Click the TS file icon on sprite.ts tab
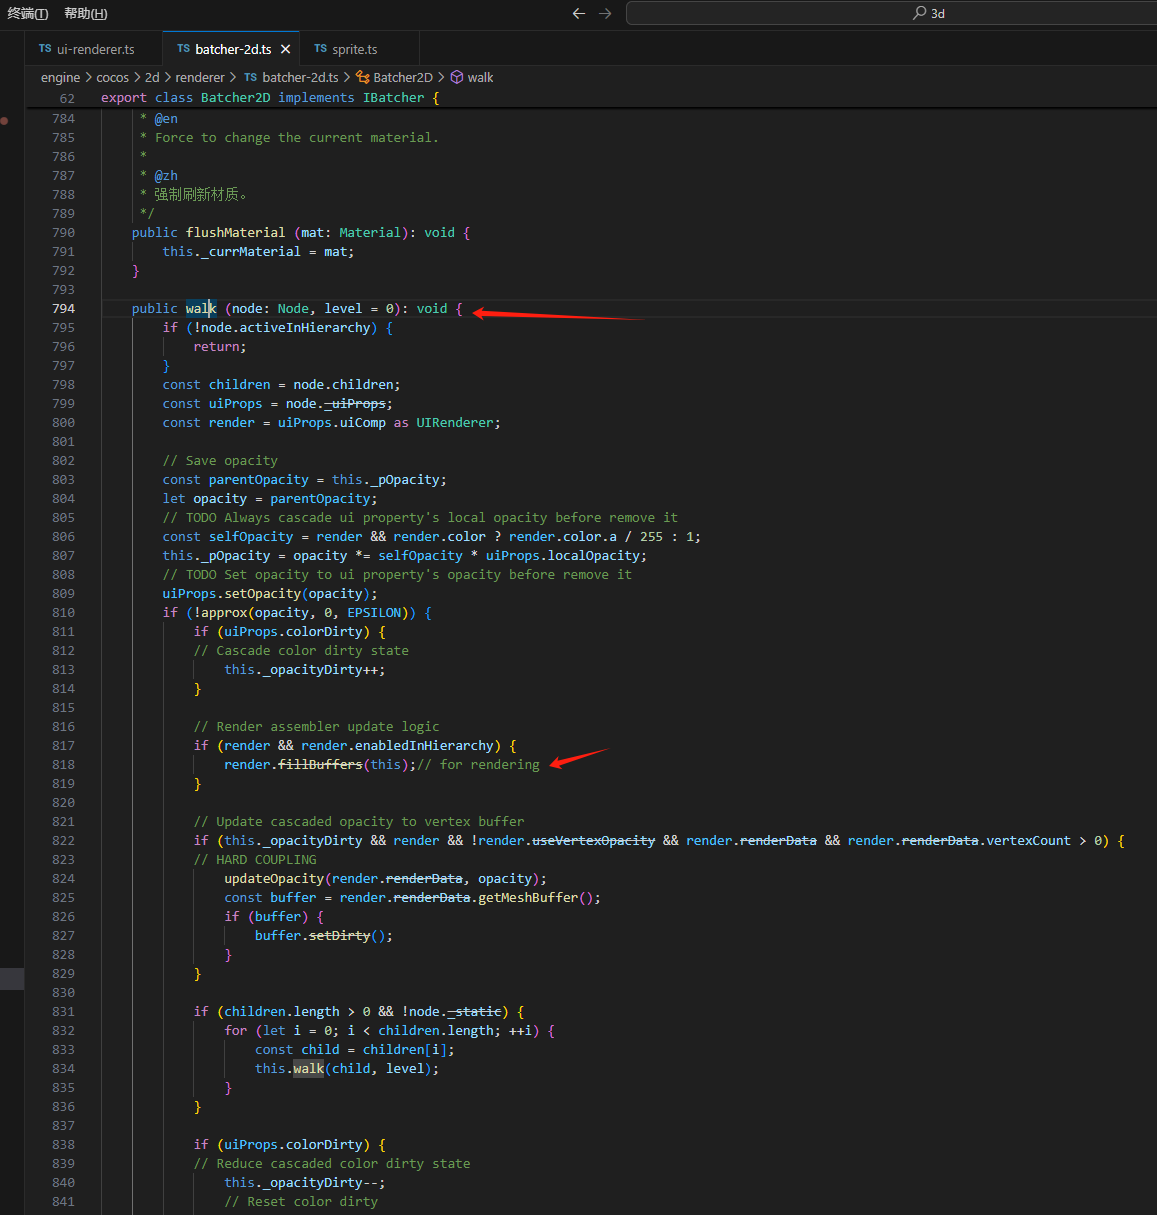The image size is (1157, 1215). 320,48
